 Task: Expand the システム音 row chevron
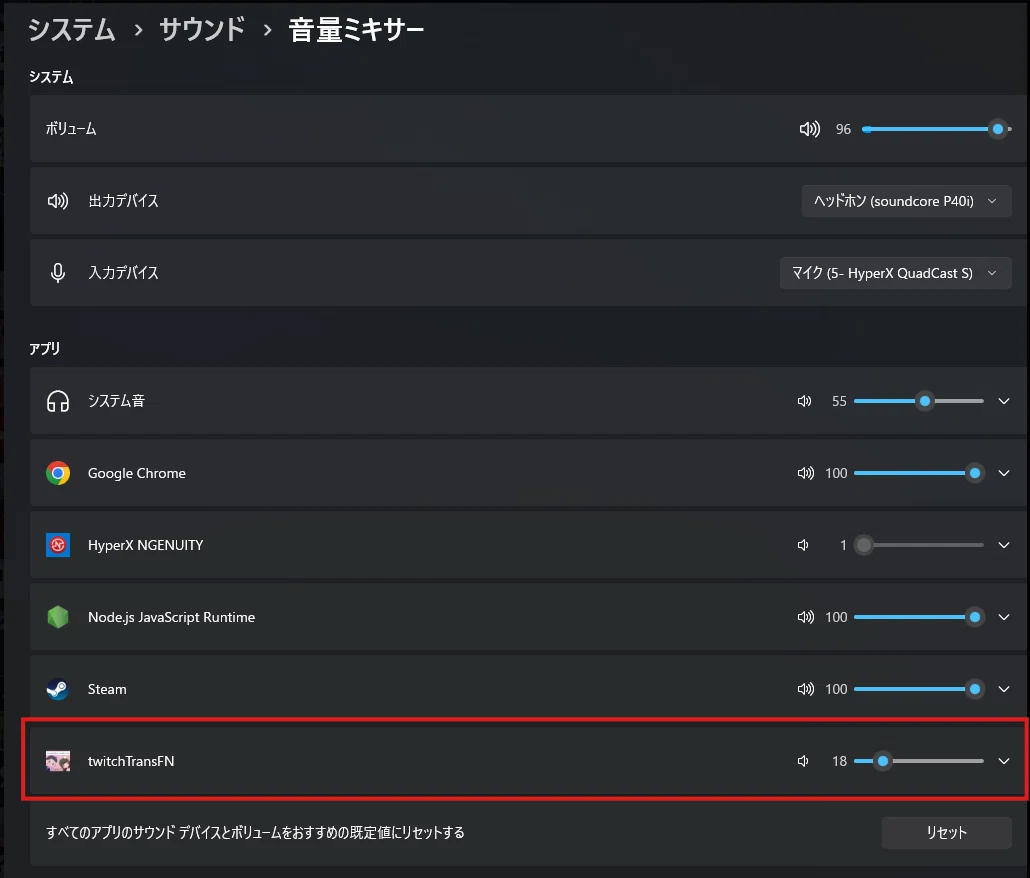pos(1004,401)
